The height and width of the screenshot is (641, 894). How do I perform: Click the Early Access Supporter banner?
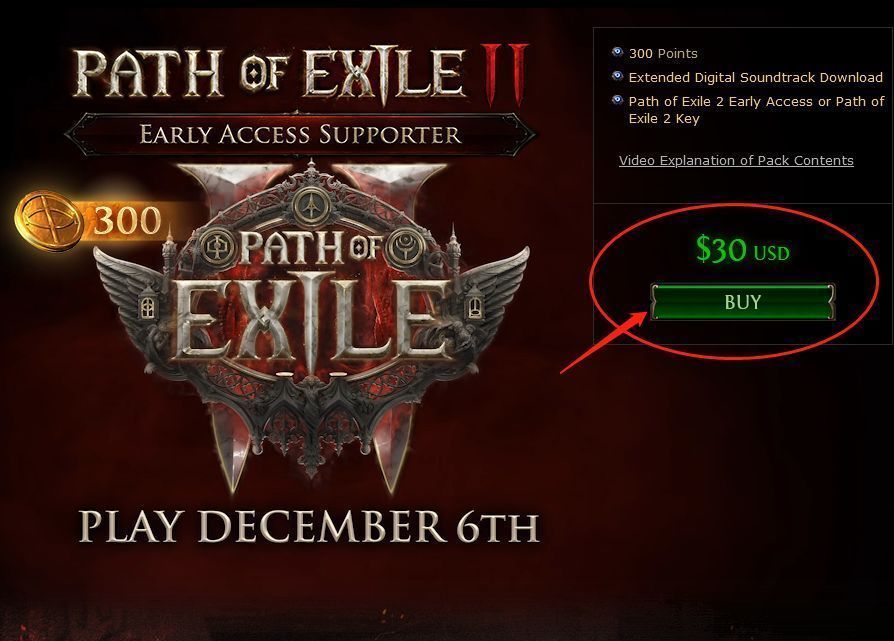point(300,135)
